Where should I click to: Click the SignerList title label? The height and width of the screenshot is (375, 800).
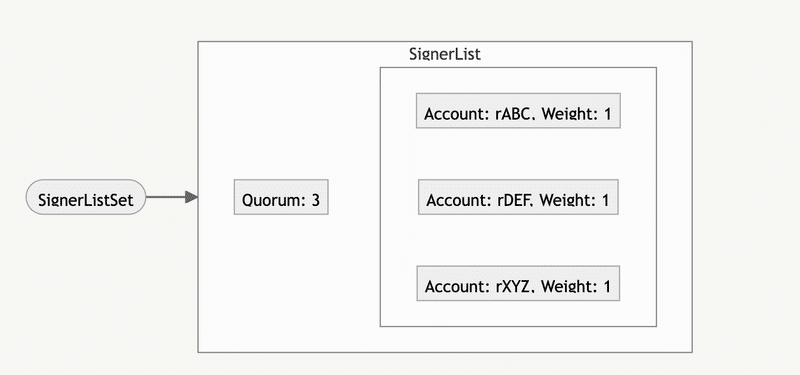(445, 54)
